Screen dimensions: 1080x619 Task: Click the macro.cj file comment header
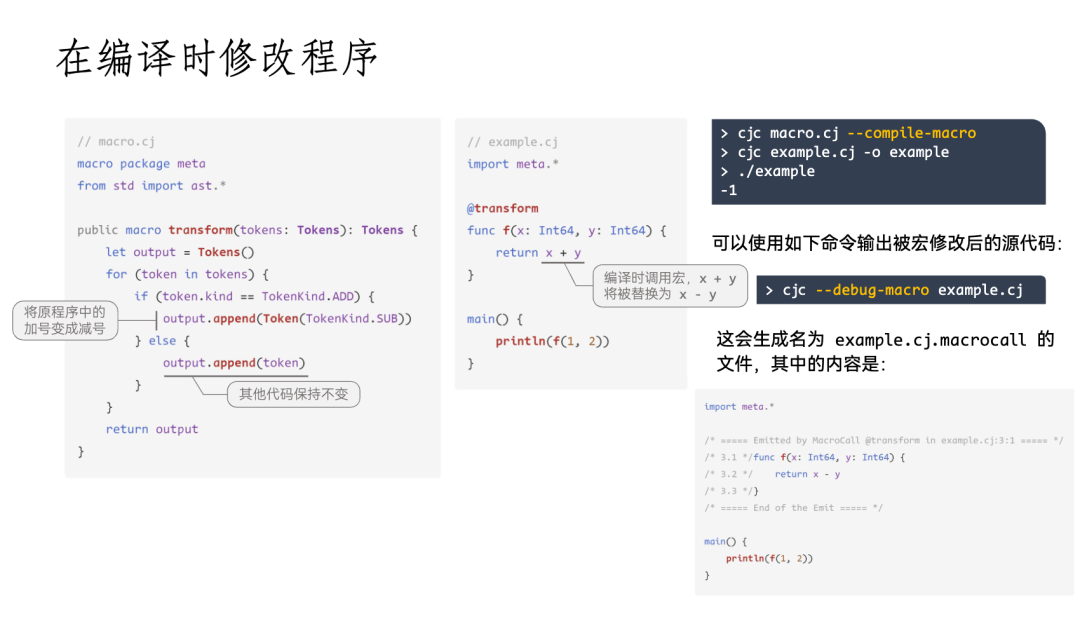point(117,141)
